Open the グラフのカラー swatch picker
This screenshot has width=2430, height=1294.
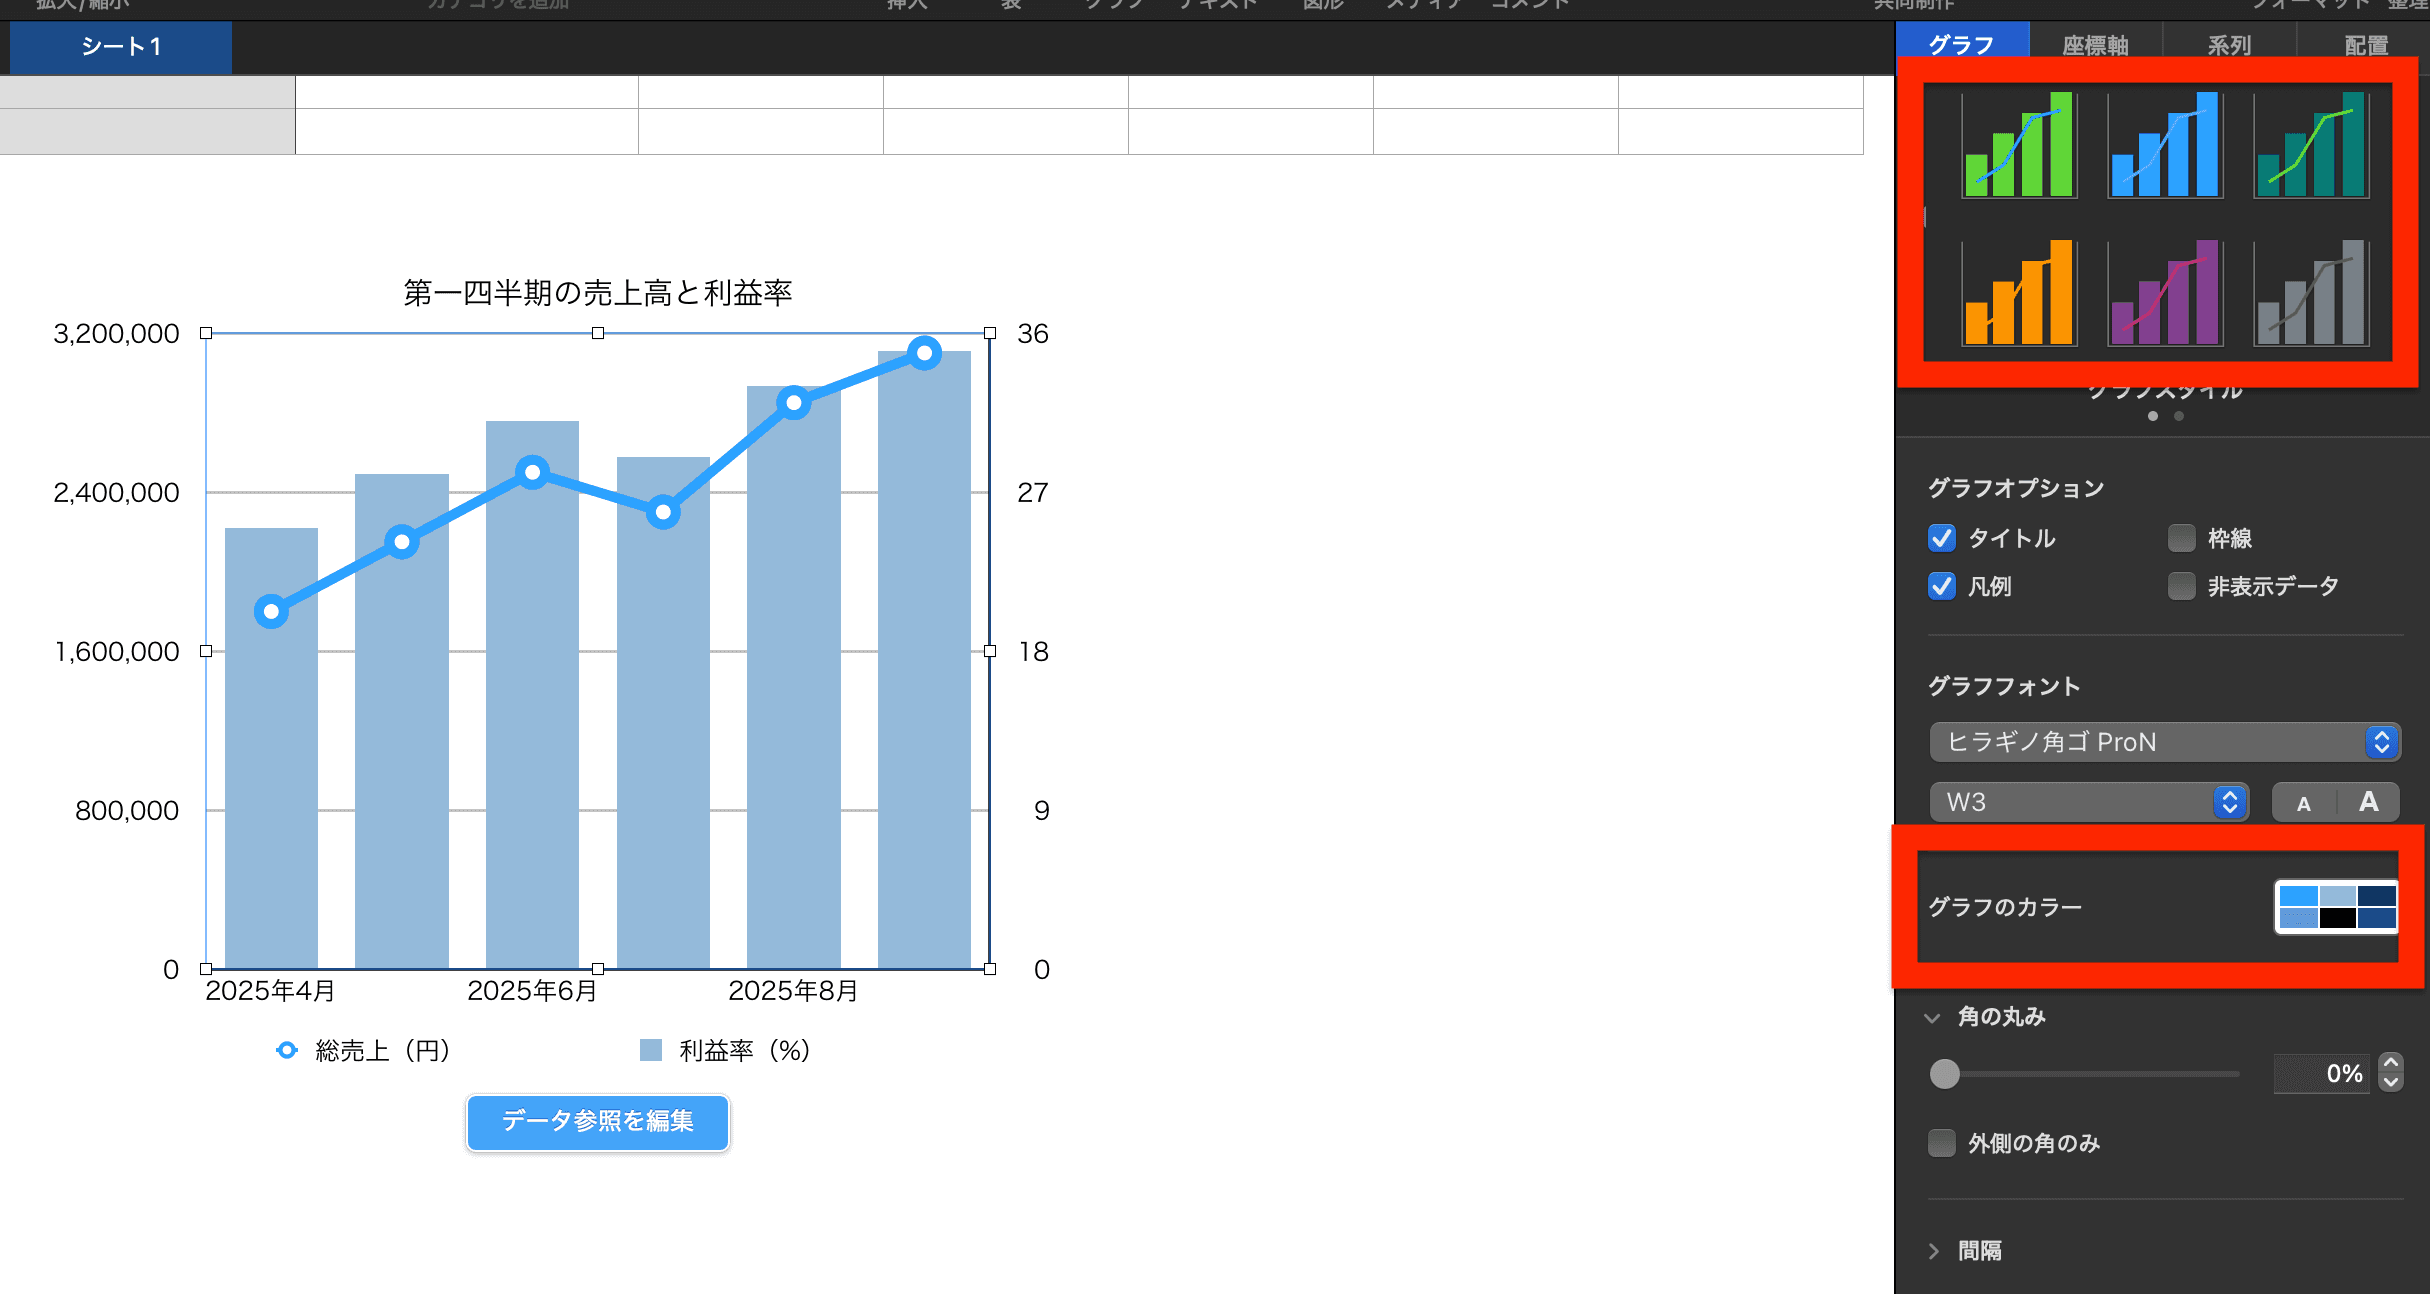click(2336, 907)
